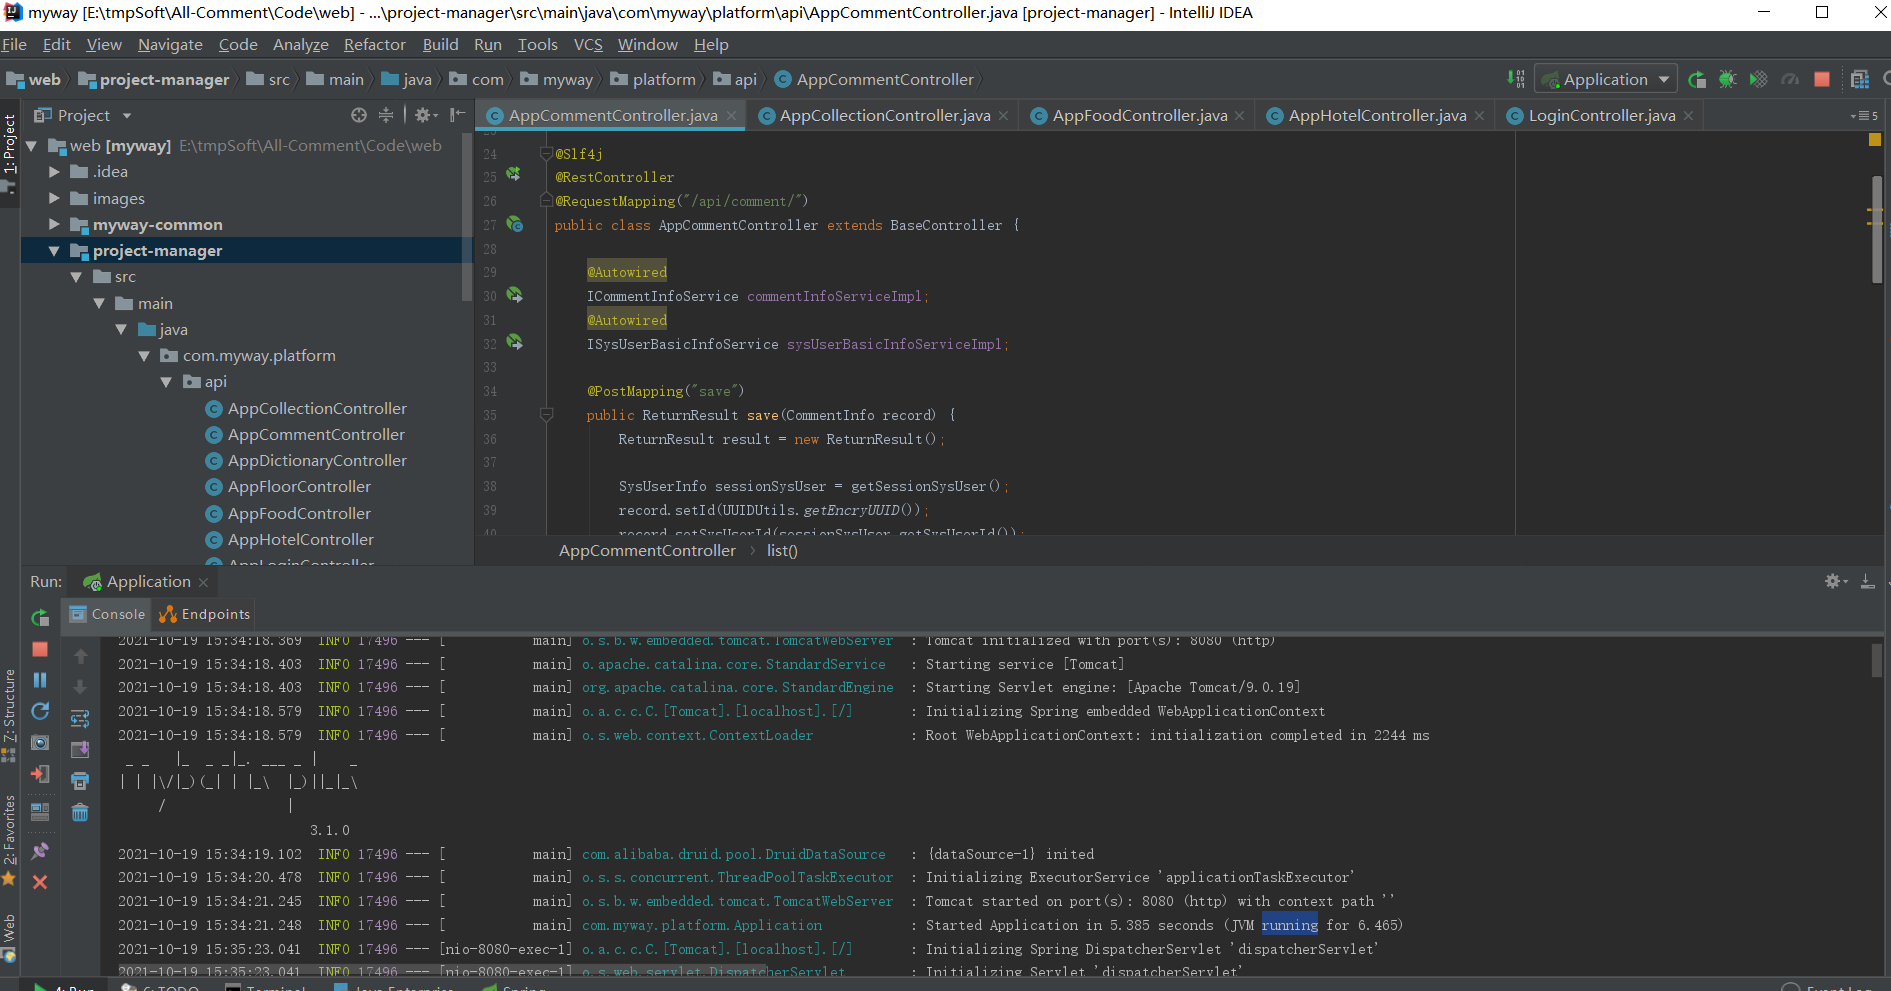Click the locate/scroll-from-source icon in the Project panel
The width and height of the screenshot is (1891, 991).
tap(359, 115)
